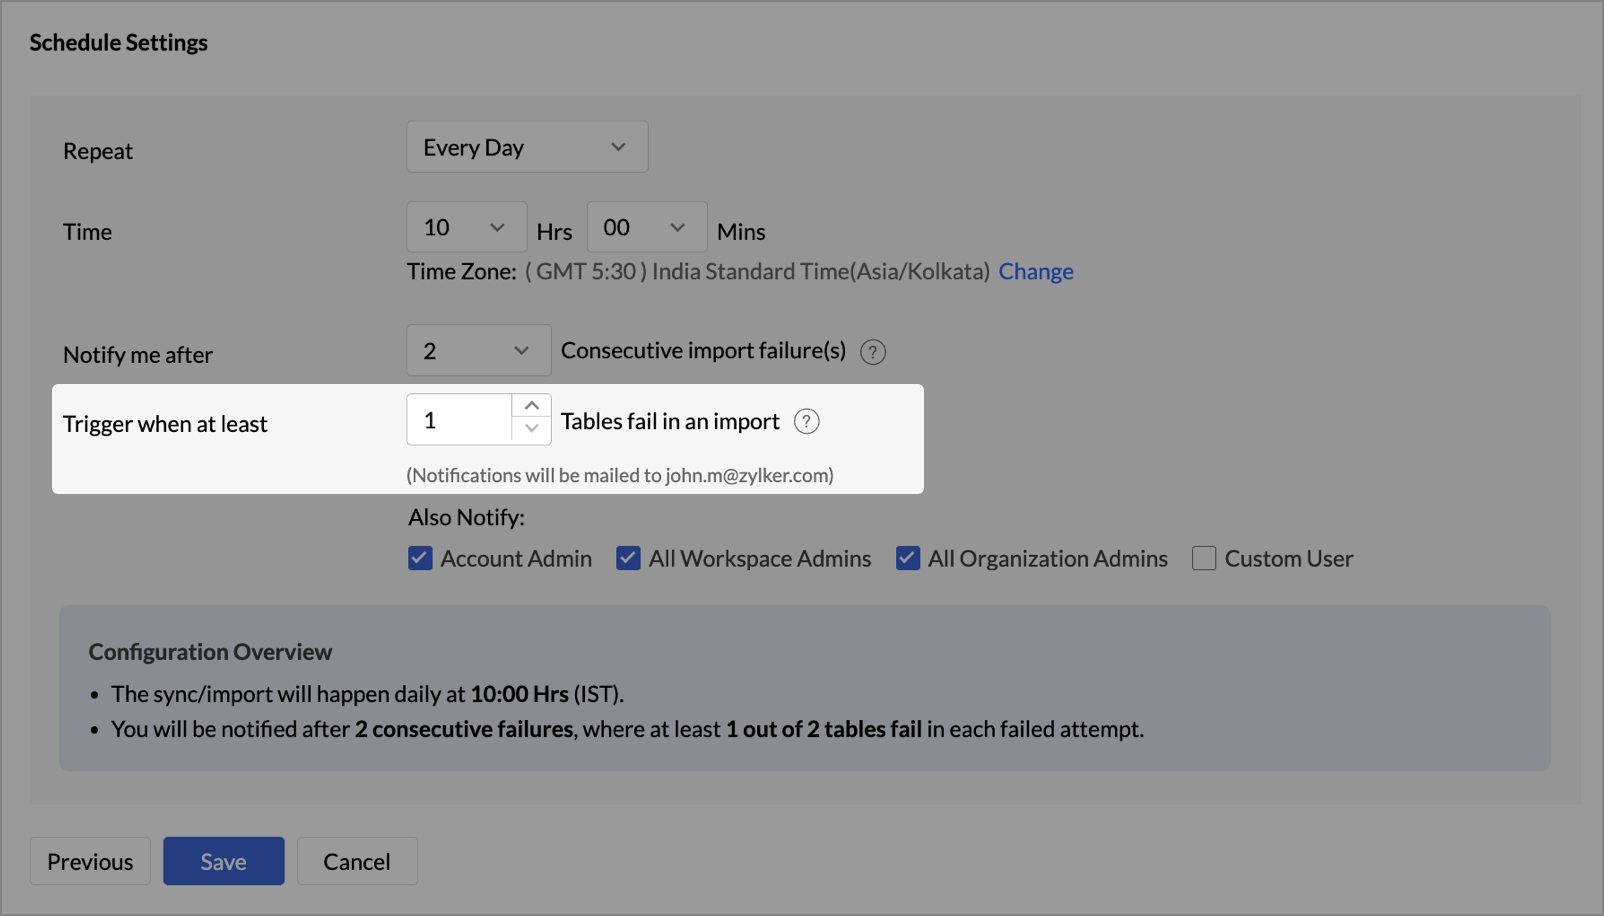This screenshot has width=1604, height=916.
Task: Enable the Custom User checkbox
Action: 1204,558
